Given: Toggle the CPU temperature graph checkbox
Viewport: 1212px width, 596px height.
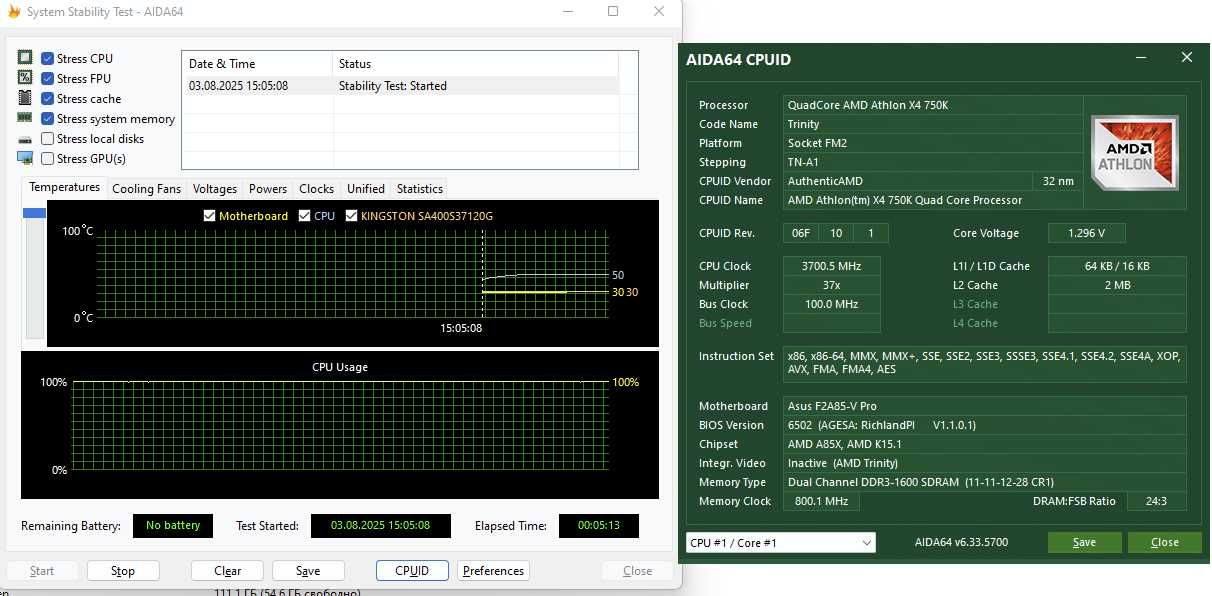Looking at the screenshot, I should click(x=305, y=215).
